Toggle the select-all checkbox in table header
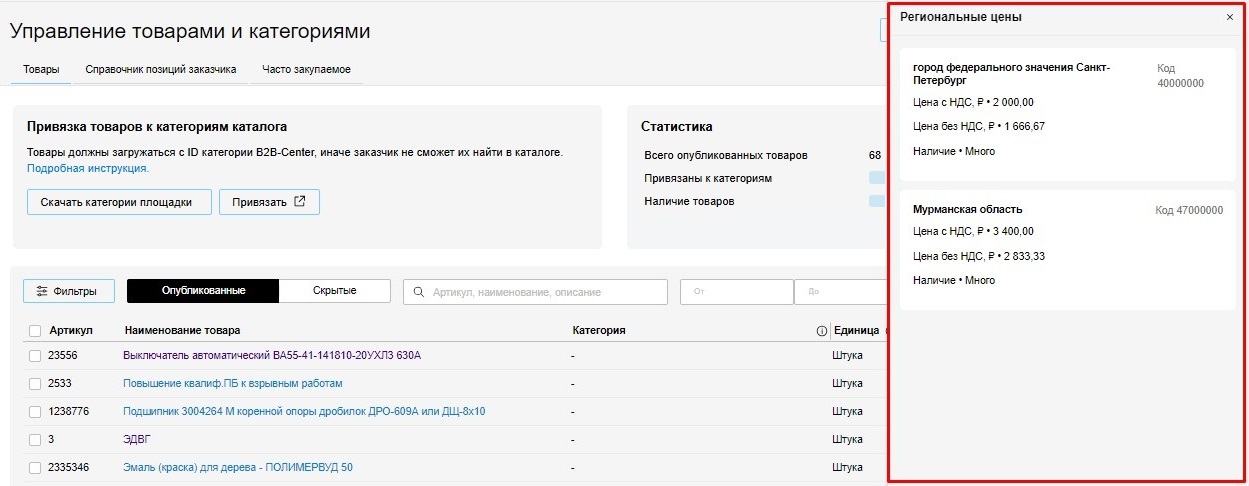 point(35,331)
